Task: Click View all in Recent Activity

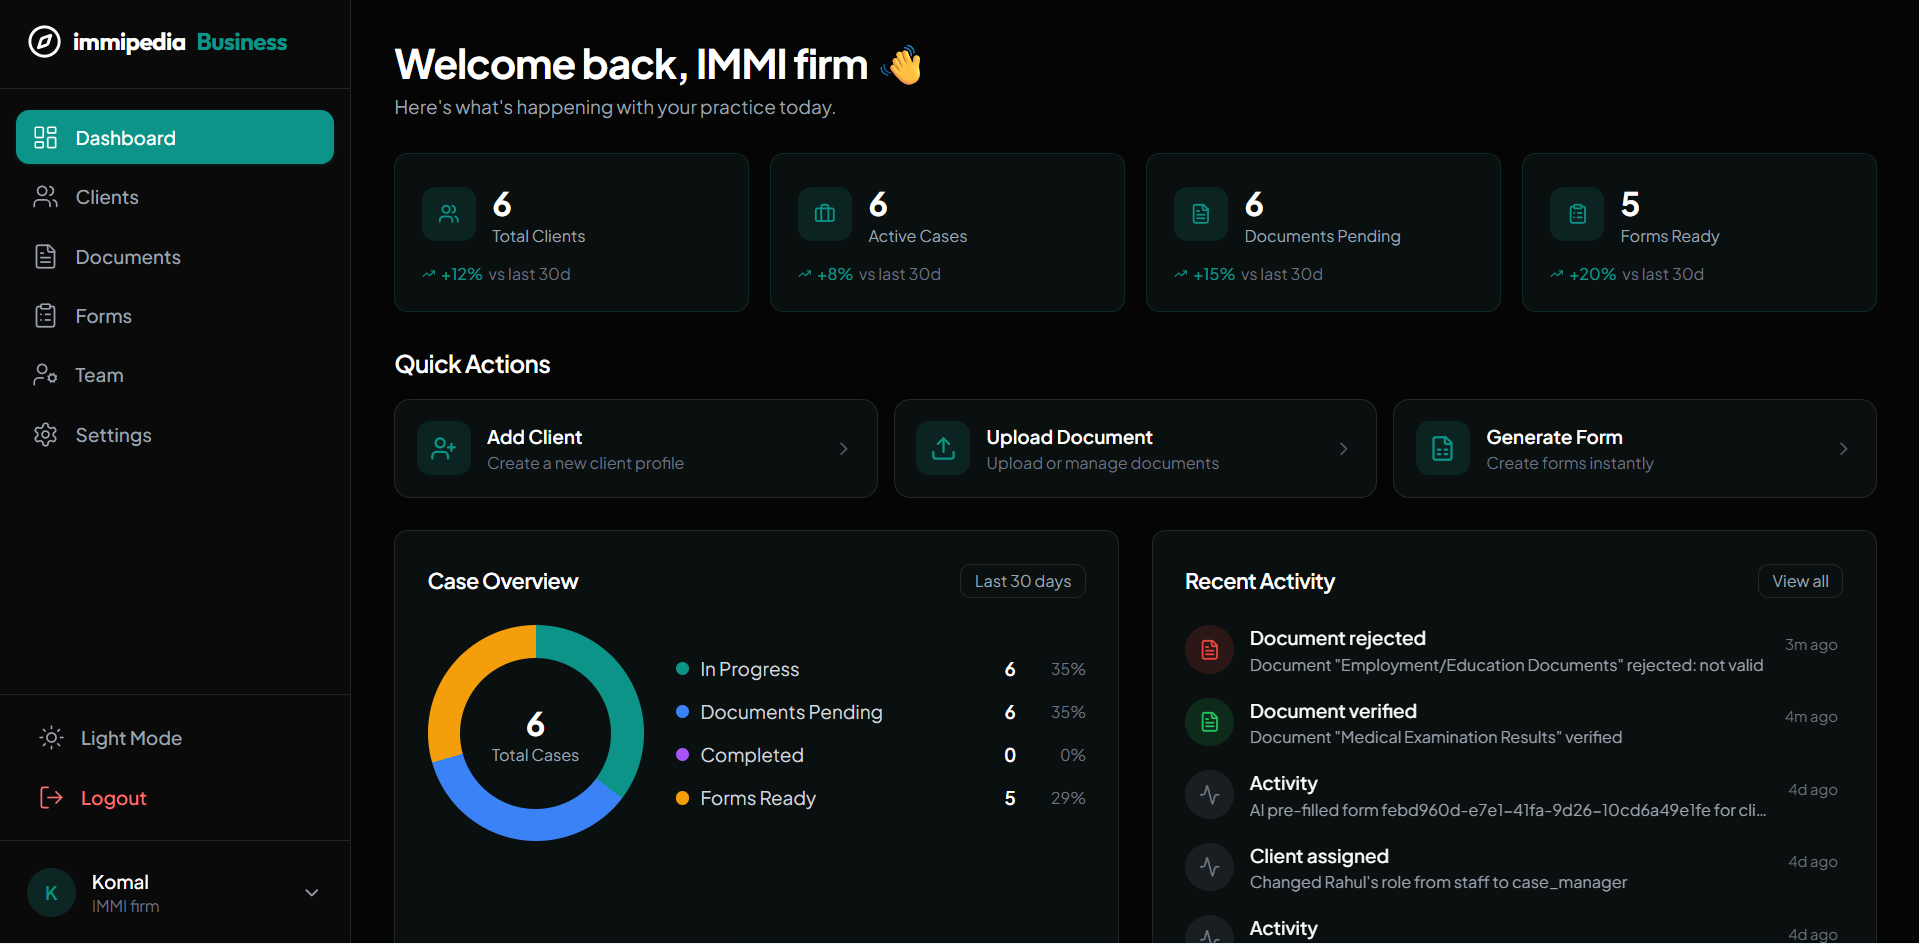Action: point(1800,581)
